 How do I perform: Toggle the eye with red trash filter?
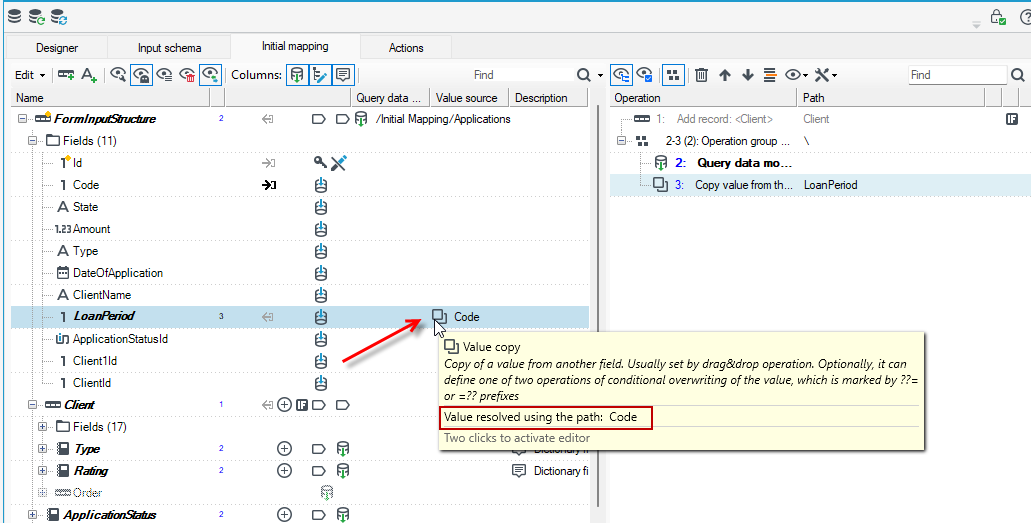pos(187,75)
